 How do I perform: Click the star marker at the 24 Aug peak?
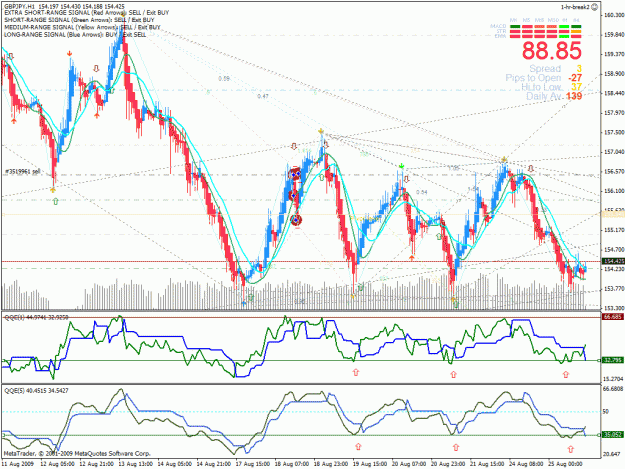504,160
